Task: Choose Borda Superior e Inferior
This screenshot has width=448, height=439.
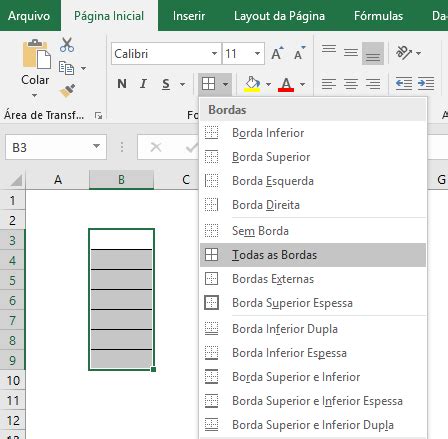Action: [313, 377]
